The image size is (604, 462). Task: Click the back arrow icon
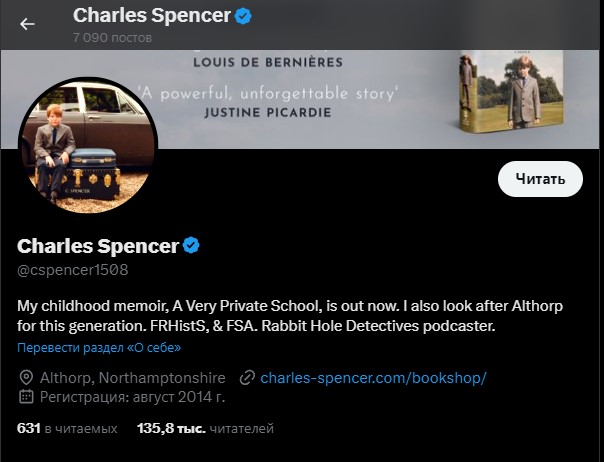(x=27, y=24)
